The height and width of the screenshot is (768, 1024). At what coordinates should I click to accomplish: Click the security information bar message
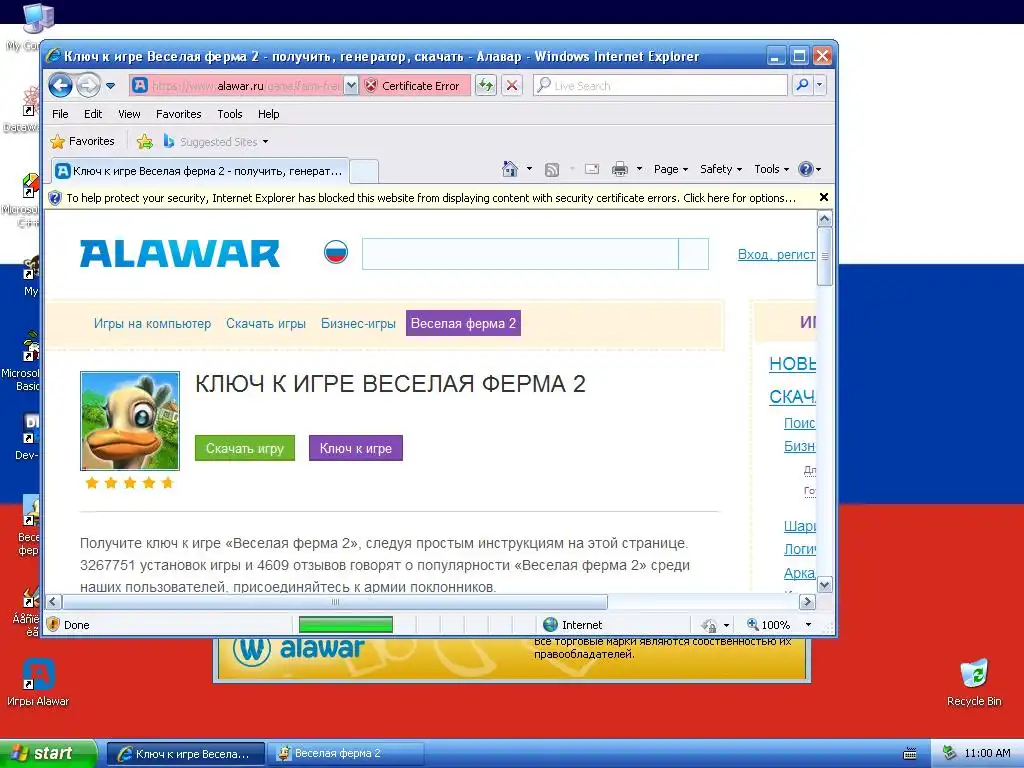coord(431,198)
